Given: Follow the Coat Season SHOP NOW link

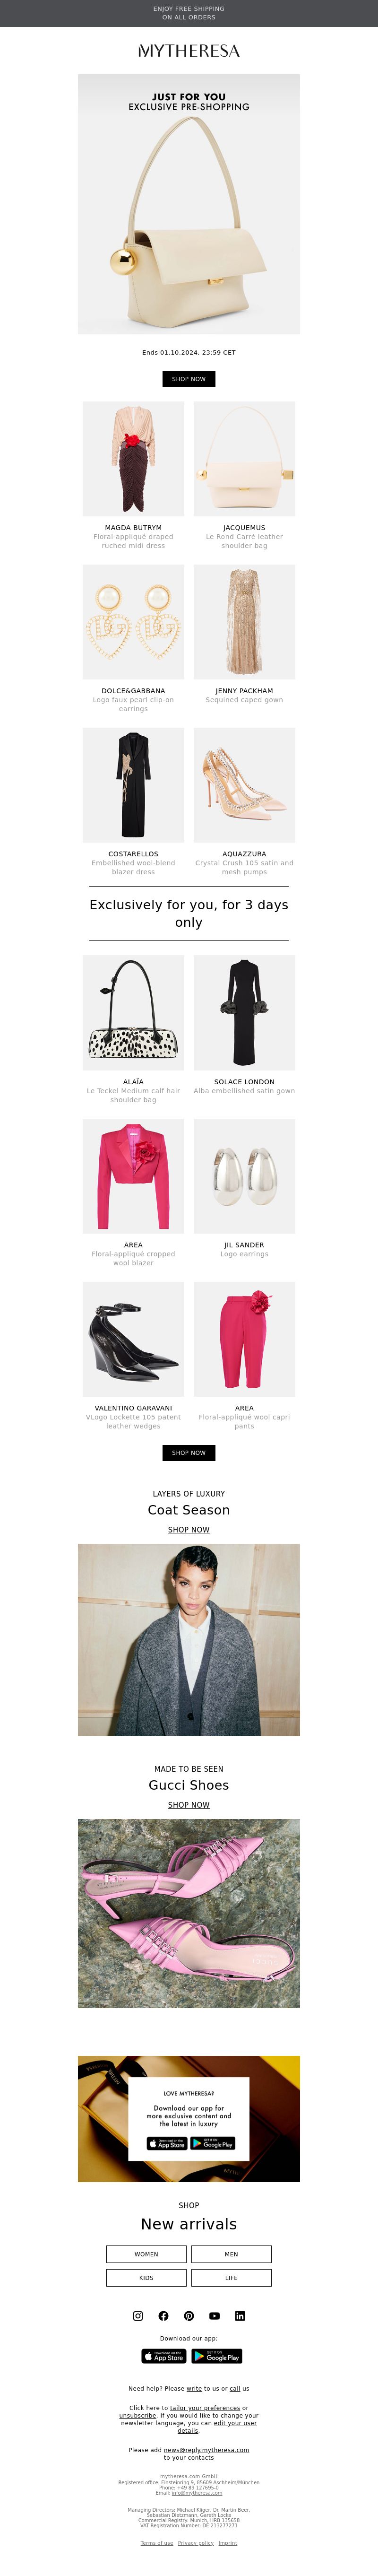Looking at the screenshot, I should [189, 1530].
